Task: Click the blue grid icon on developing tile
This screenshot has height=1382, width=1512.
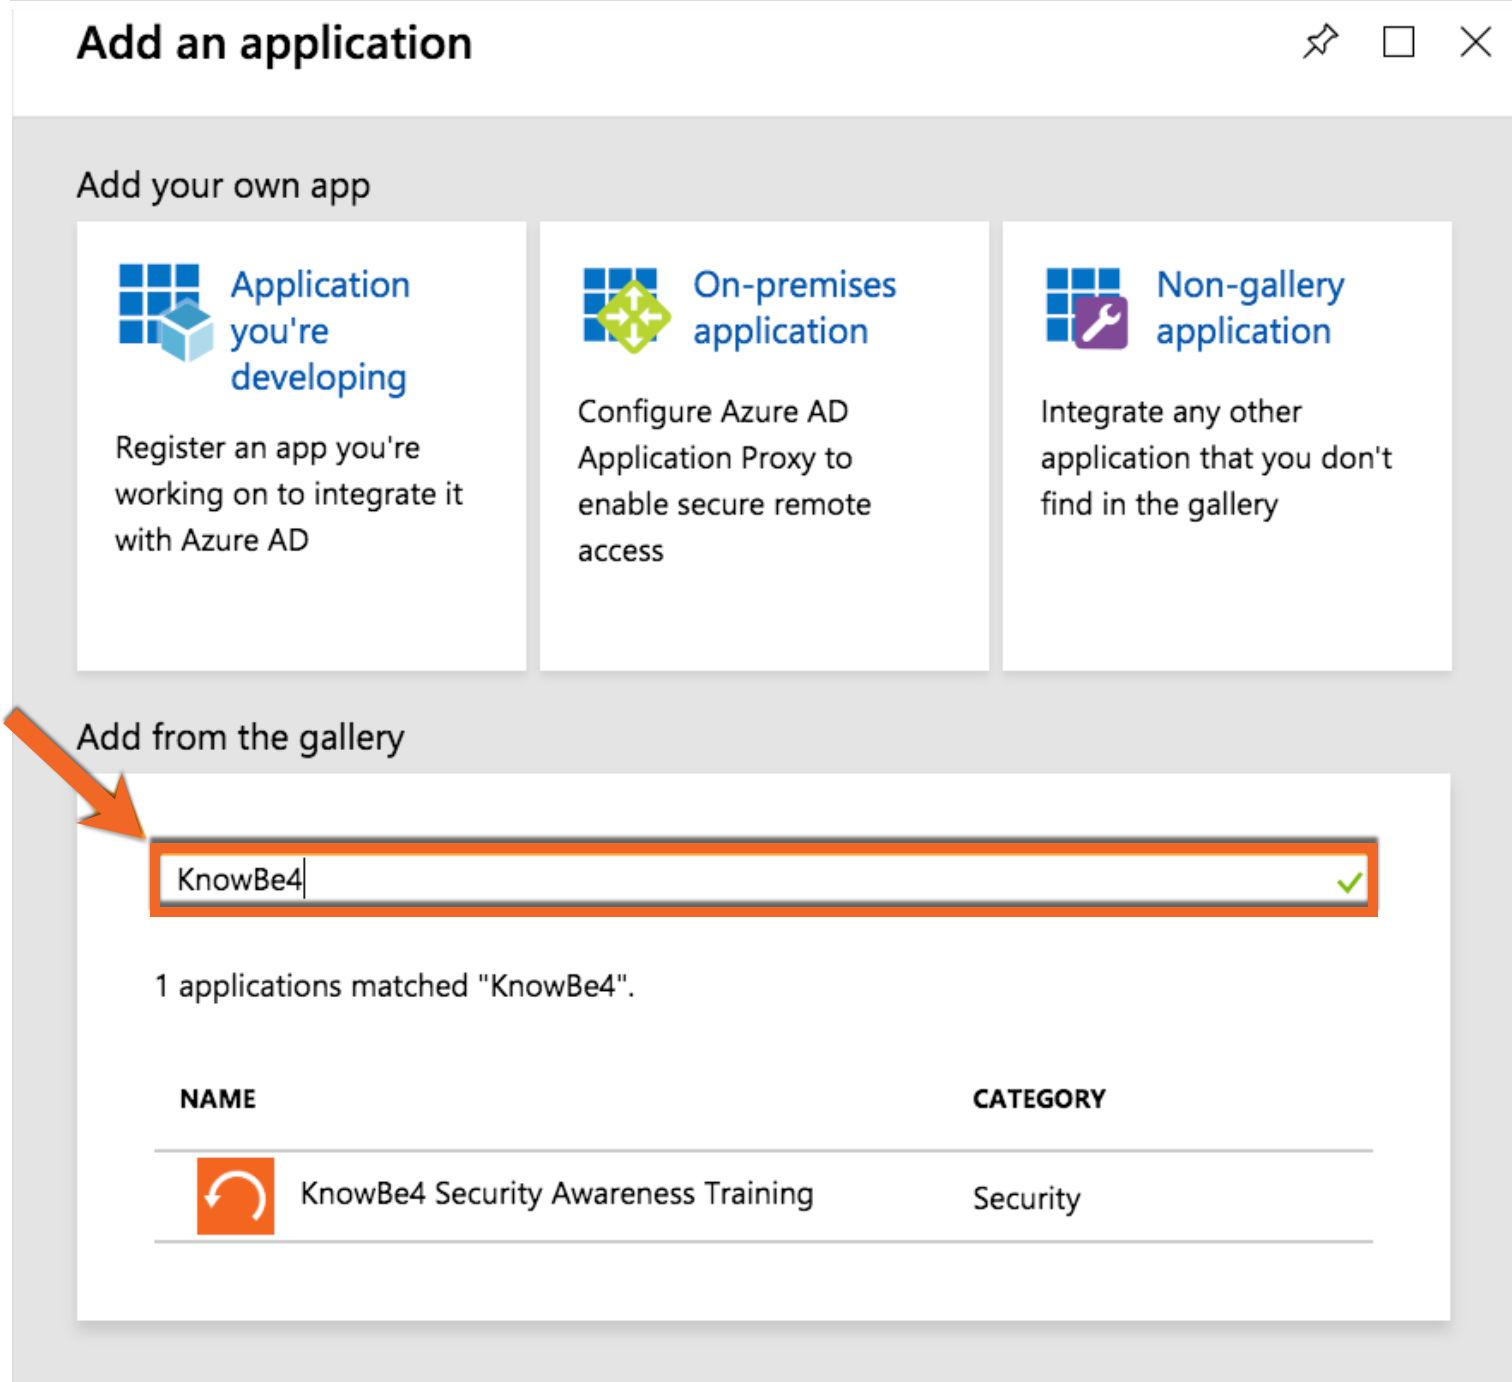Action: [x=160, y=295]
